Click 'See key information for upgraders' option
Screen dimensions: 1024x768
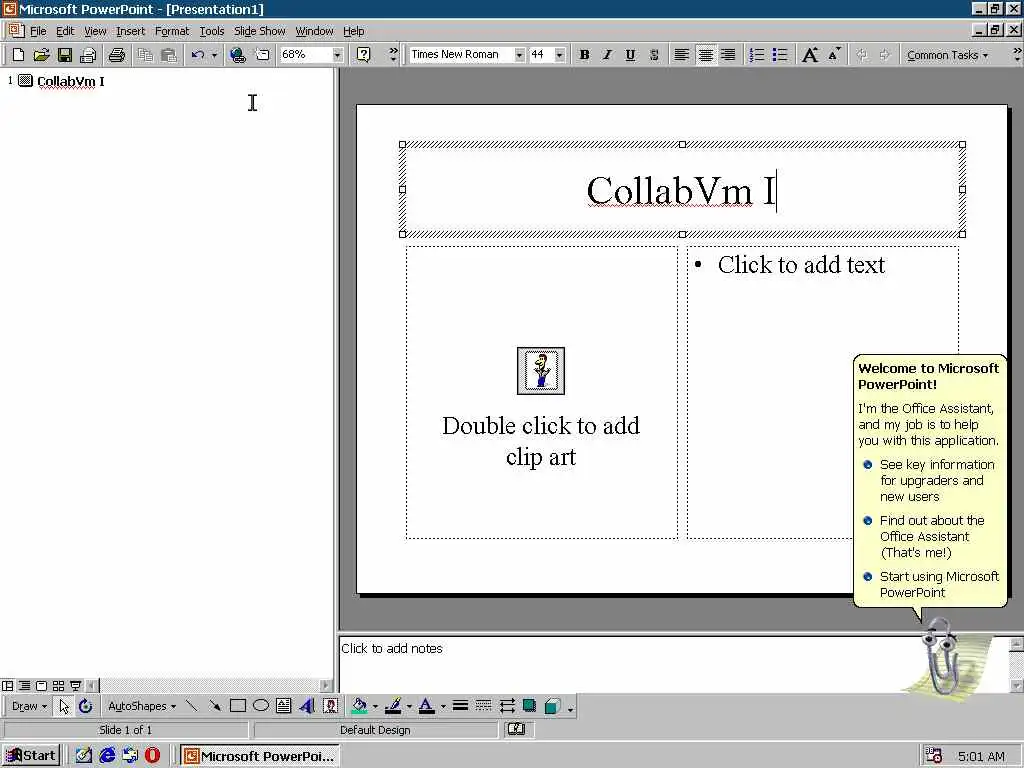click(x=930, y=480)
